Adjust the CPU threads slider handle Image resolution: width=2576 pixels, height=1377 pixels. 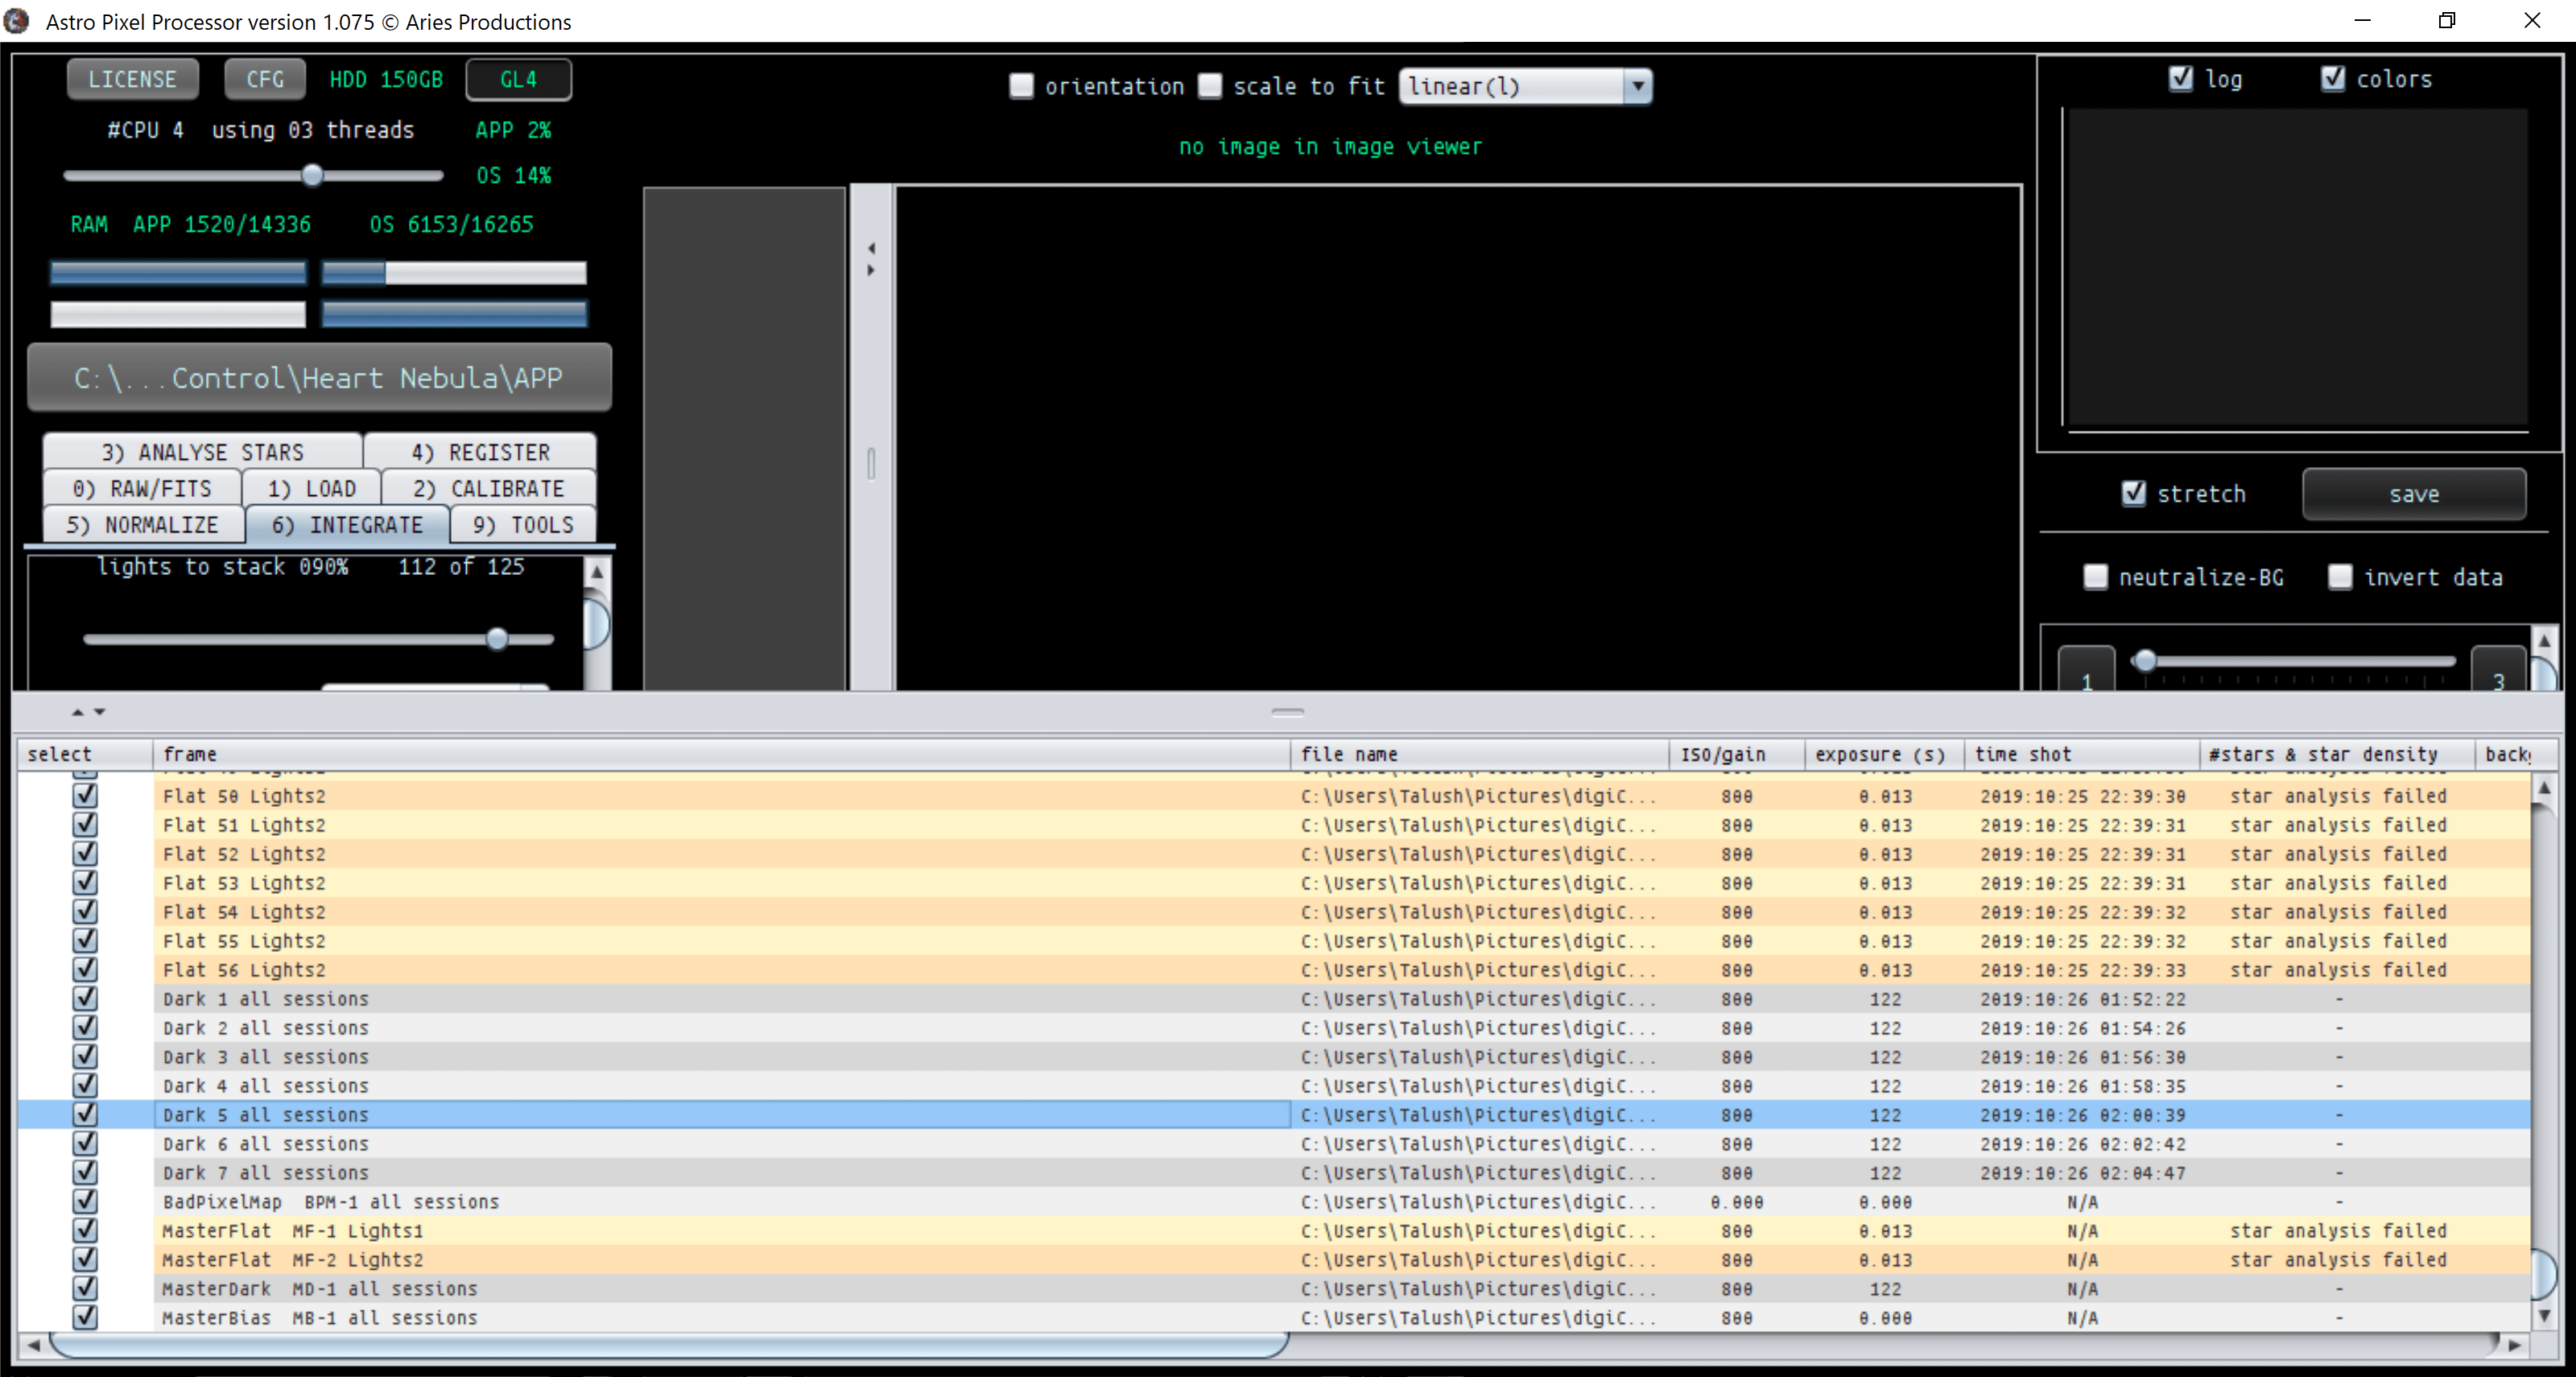pyautogui.click(x=312, y=176)
